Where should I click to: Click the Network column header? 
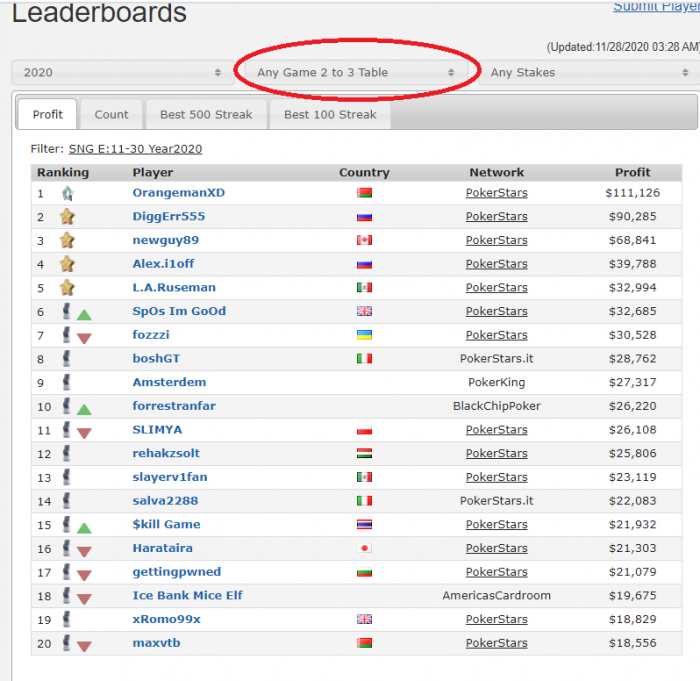tap(496, 172)
